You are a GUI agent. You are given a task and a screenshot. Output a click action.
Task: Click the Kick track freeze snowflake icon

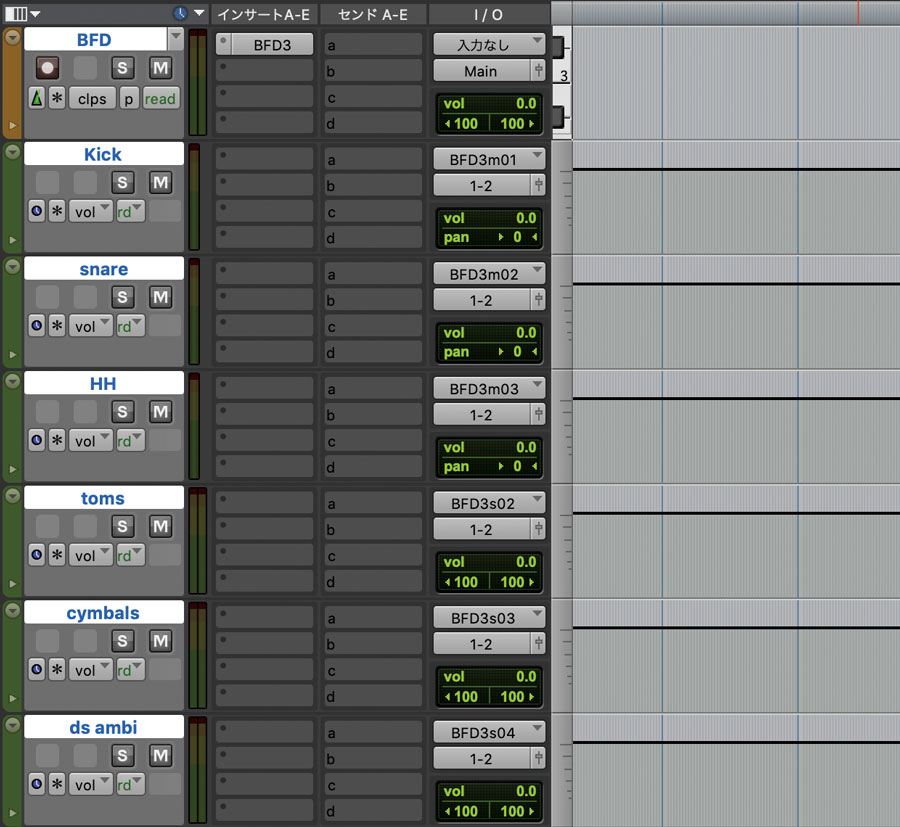tap(57, 211)
